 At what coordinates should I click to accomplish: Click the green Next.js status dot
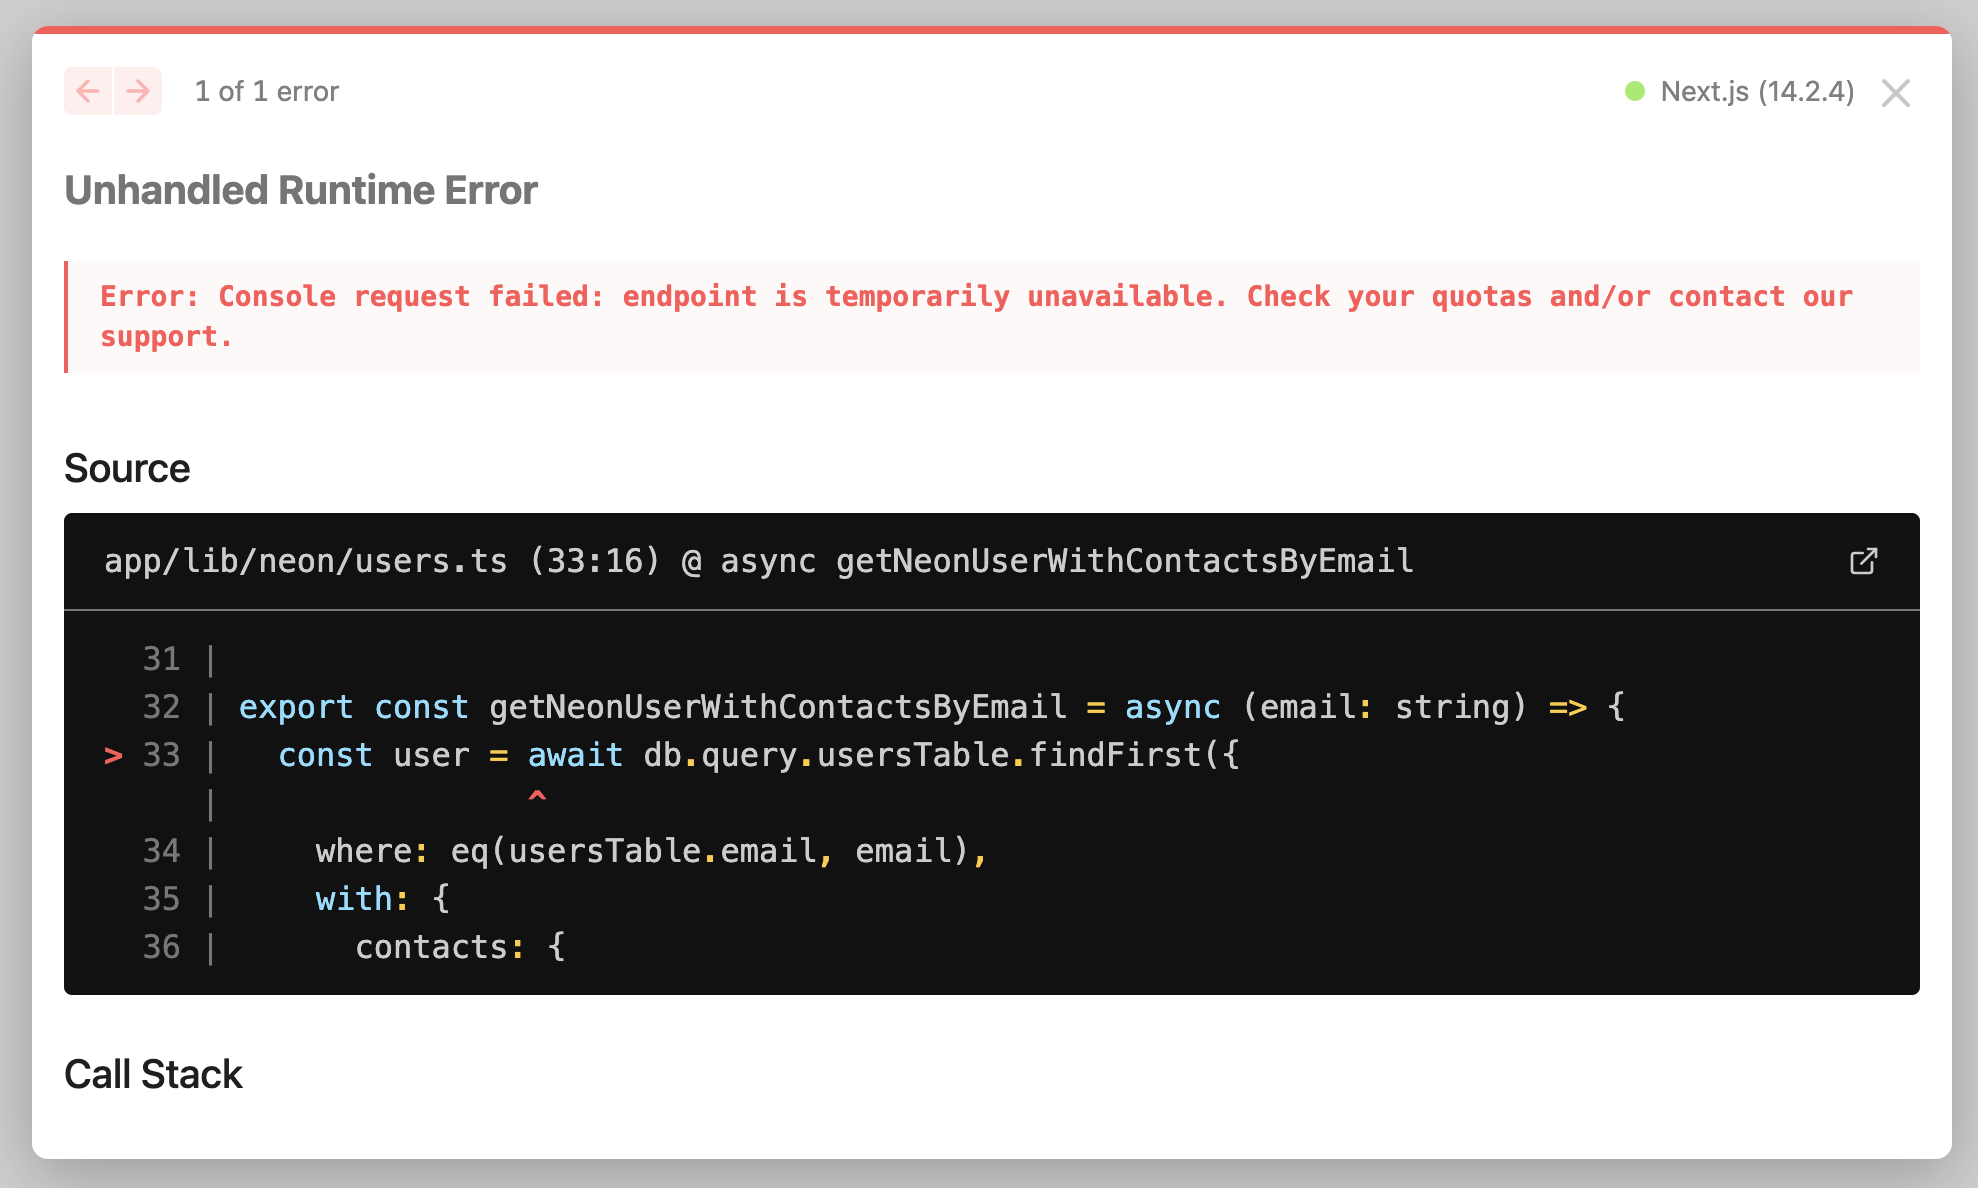(x=1635, y=92)
